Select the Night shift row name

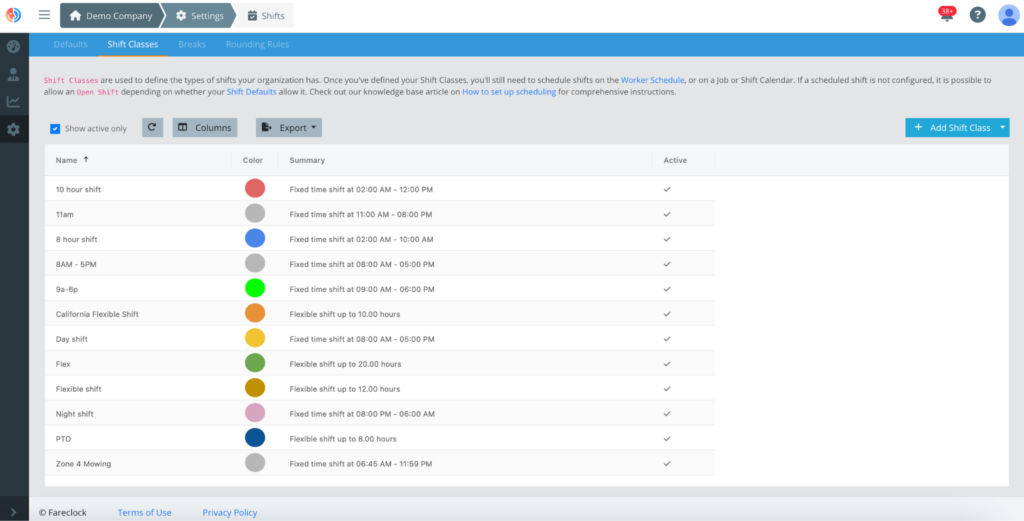point(75,414)
